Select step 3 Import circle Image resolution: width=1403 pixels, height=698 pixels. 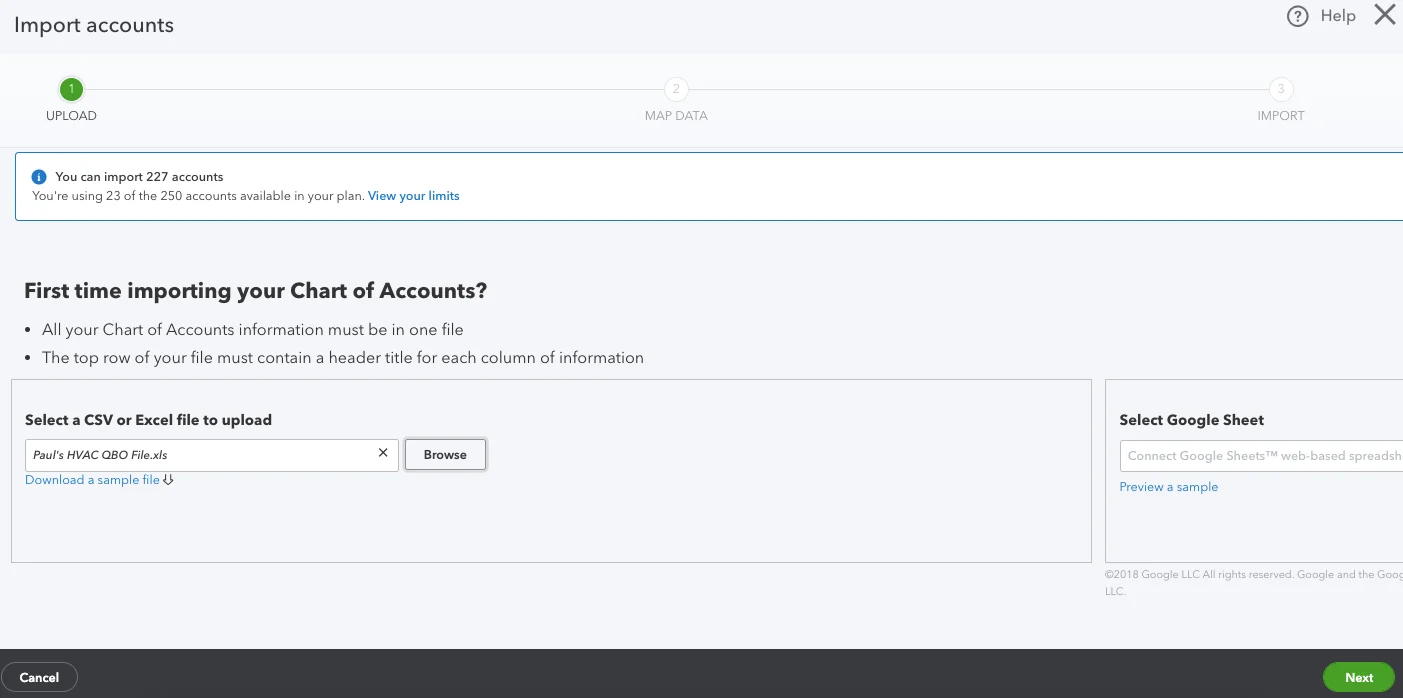1281,90
